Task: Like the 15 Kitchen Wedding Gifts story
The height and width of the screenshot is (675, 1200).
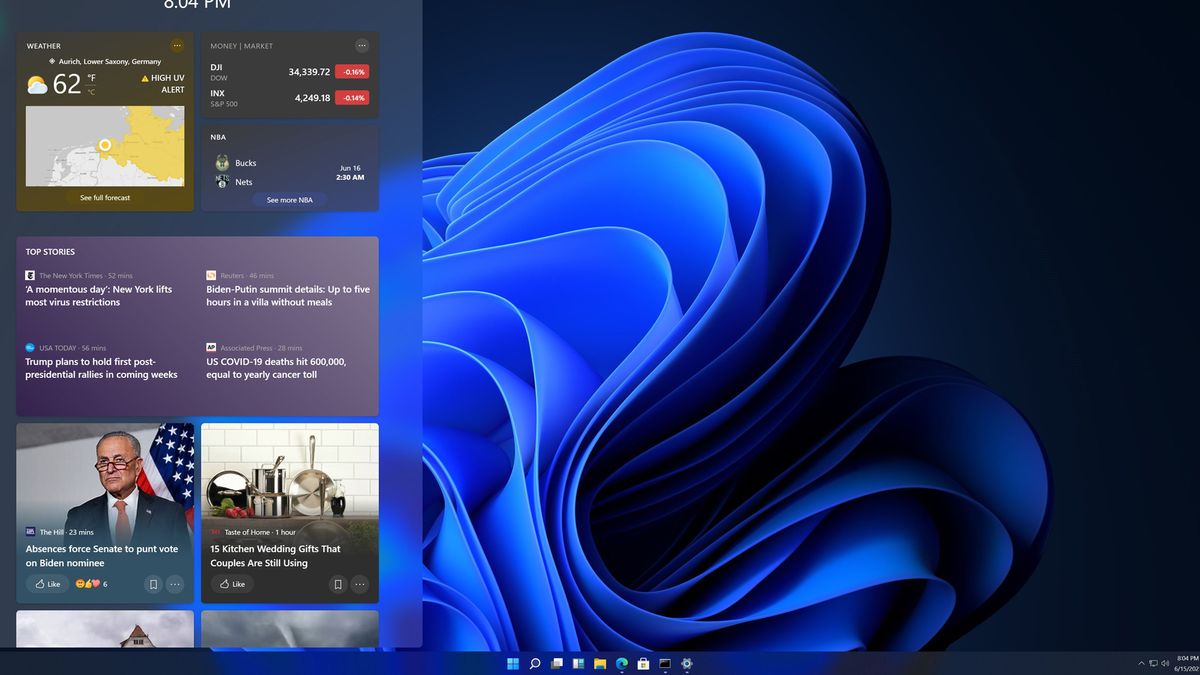Action: (232, 584)
